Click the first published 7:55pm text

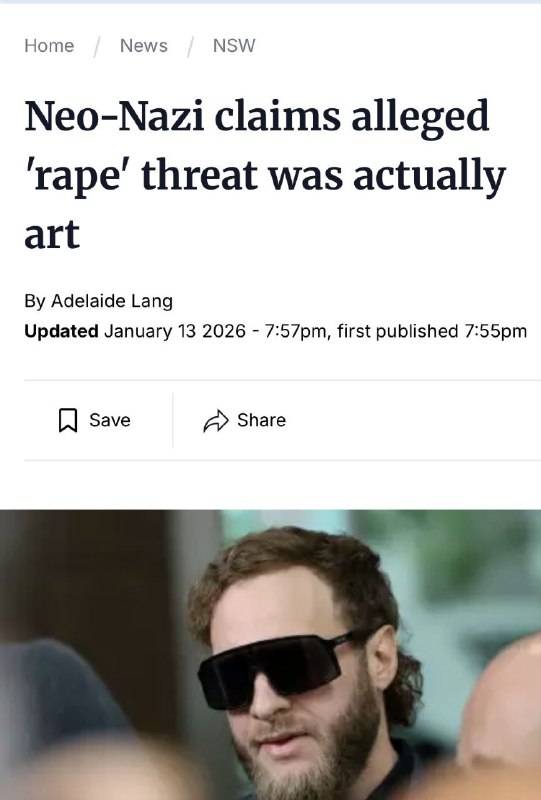click(x=432, y=331)
